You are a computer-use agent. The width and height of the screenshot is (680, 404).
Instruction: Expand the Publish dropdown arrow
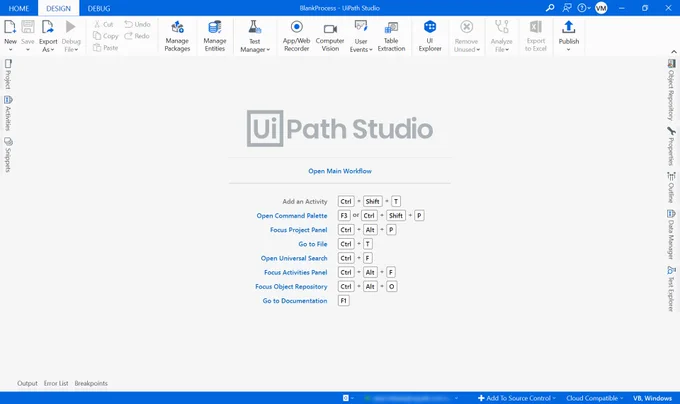569,49
